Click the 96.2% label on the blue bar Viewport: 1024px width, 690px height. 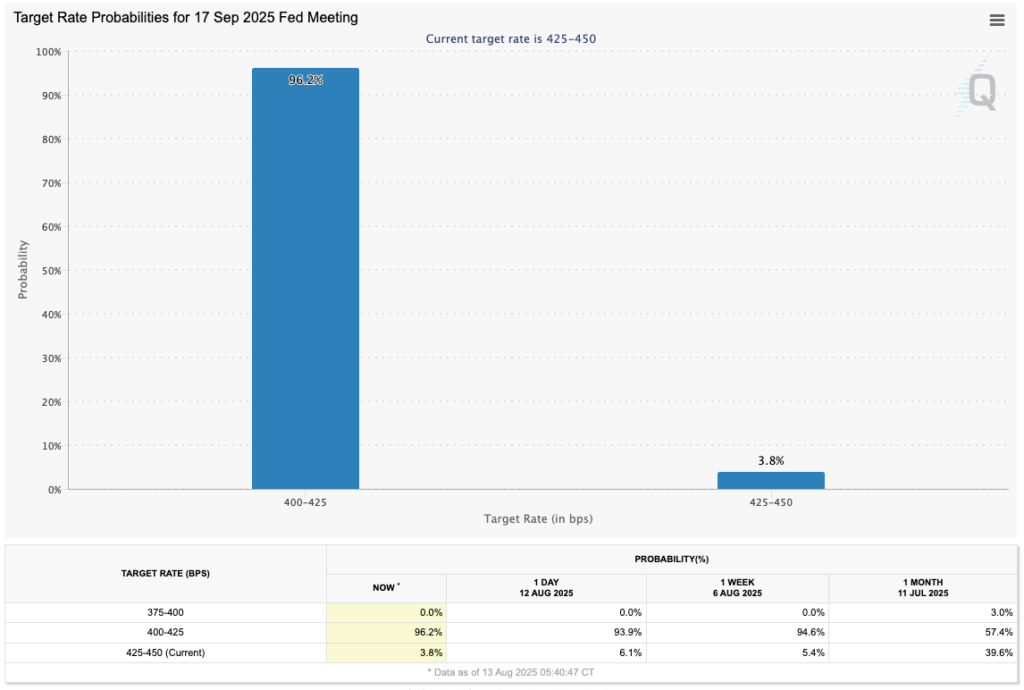point(305,80)
